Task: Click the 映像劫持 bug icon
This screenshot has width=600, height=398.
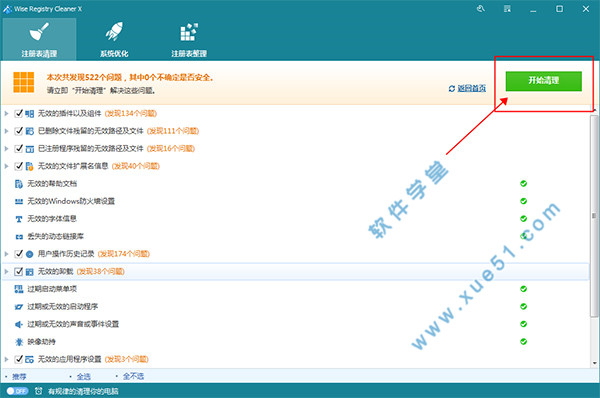Action: point(19,342)
